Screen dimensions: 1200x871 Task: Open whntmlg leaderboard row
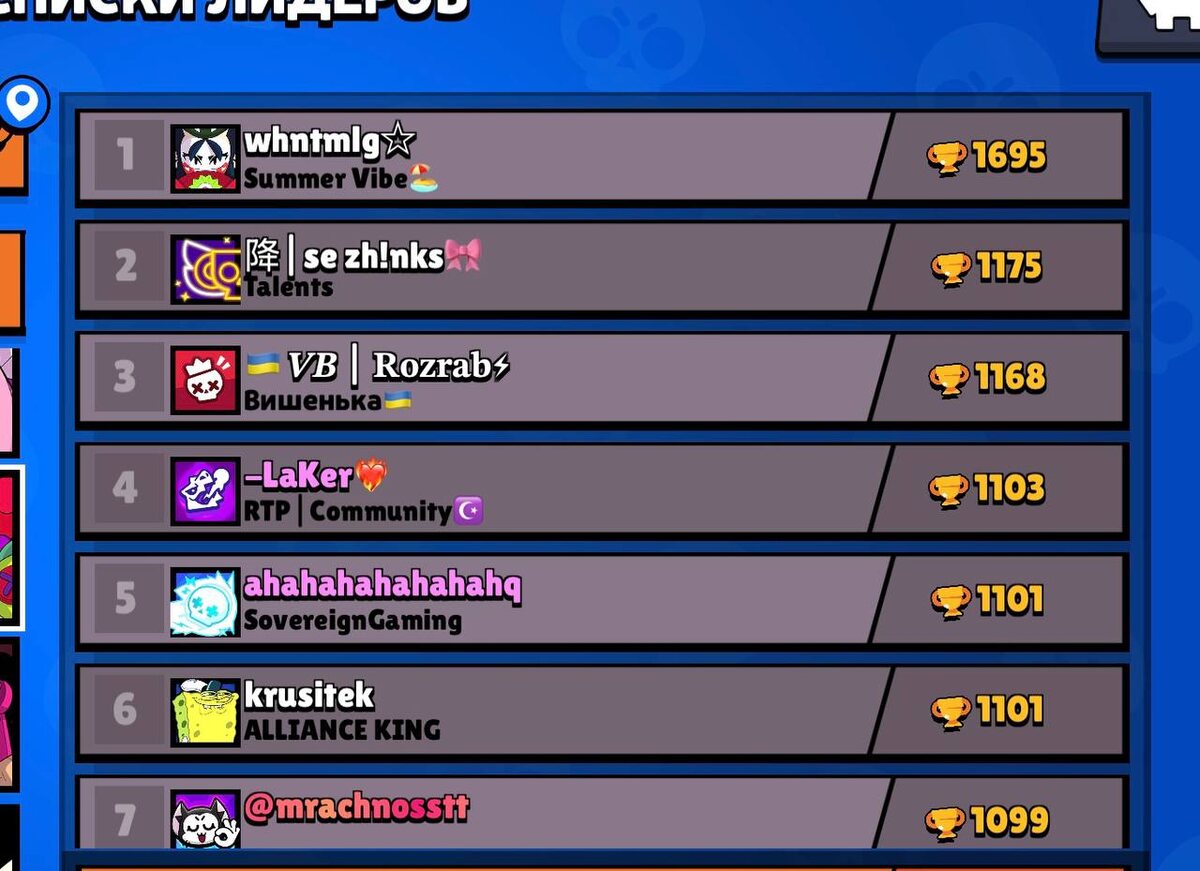(602, 157)
